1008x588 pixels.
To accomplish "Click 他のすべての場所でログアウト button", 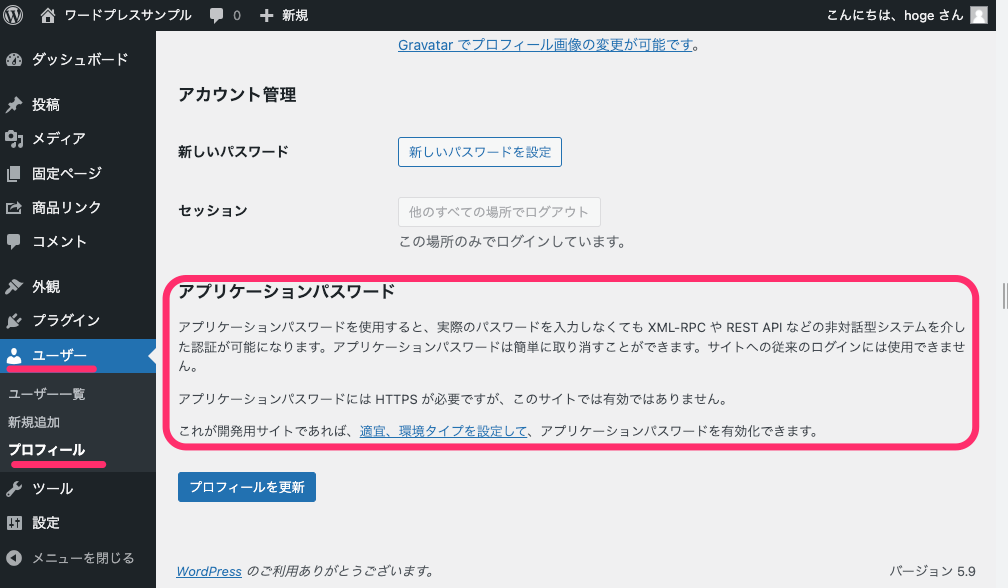I will tap(499, 212).
